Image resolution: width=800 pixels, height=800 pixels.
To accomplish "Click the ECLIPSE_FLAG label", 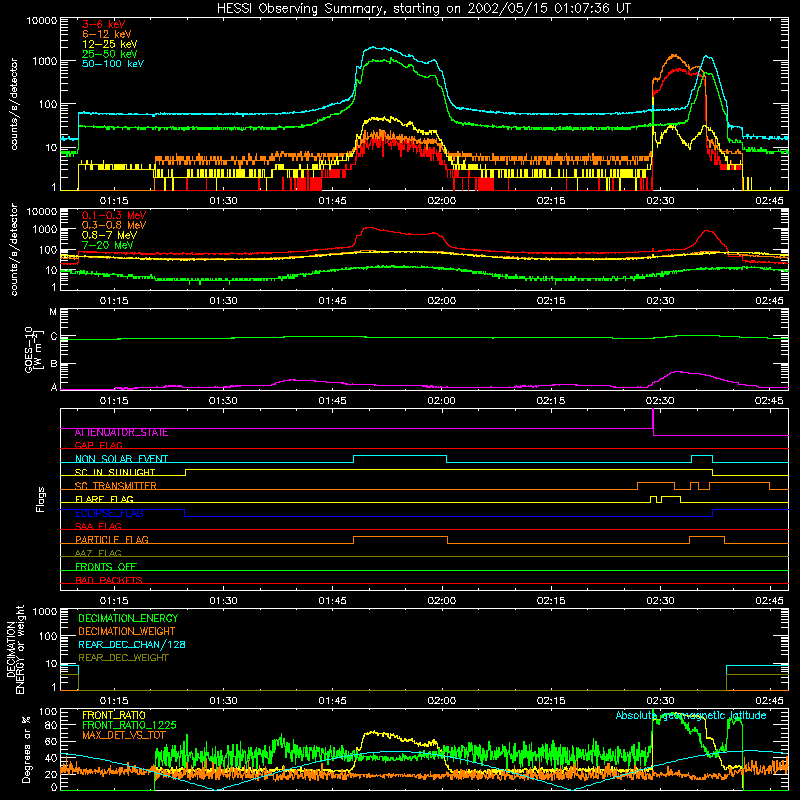I will pyautogui.click(x=109, y=513).
